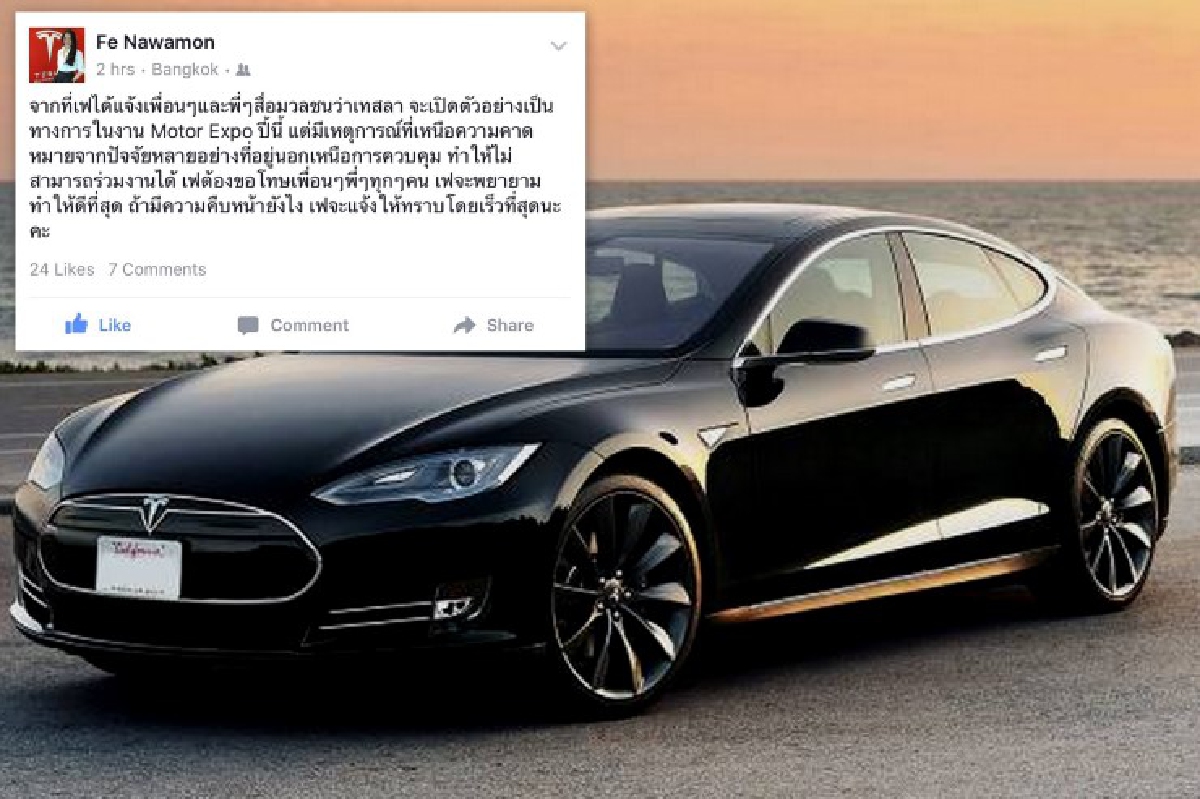Viewport: 1200px width, 799px height.
Task: Click the Like text label
Action: click(115, 325)
